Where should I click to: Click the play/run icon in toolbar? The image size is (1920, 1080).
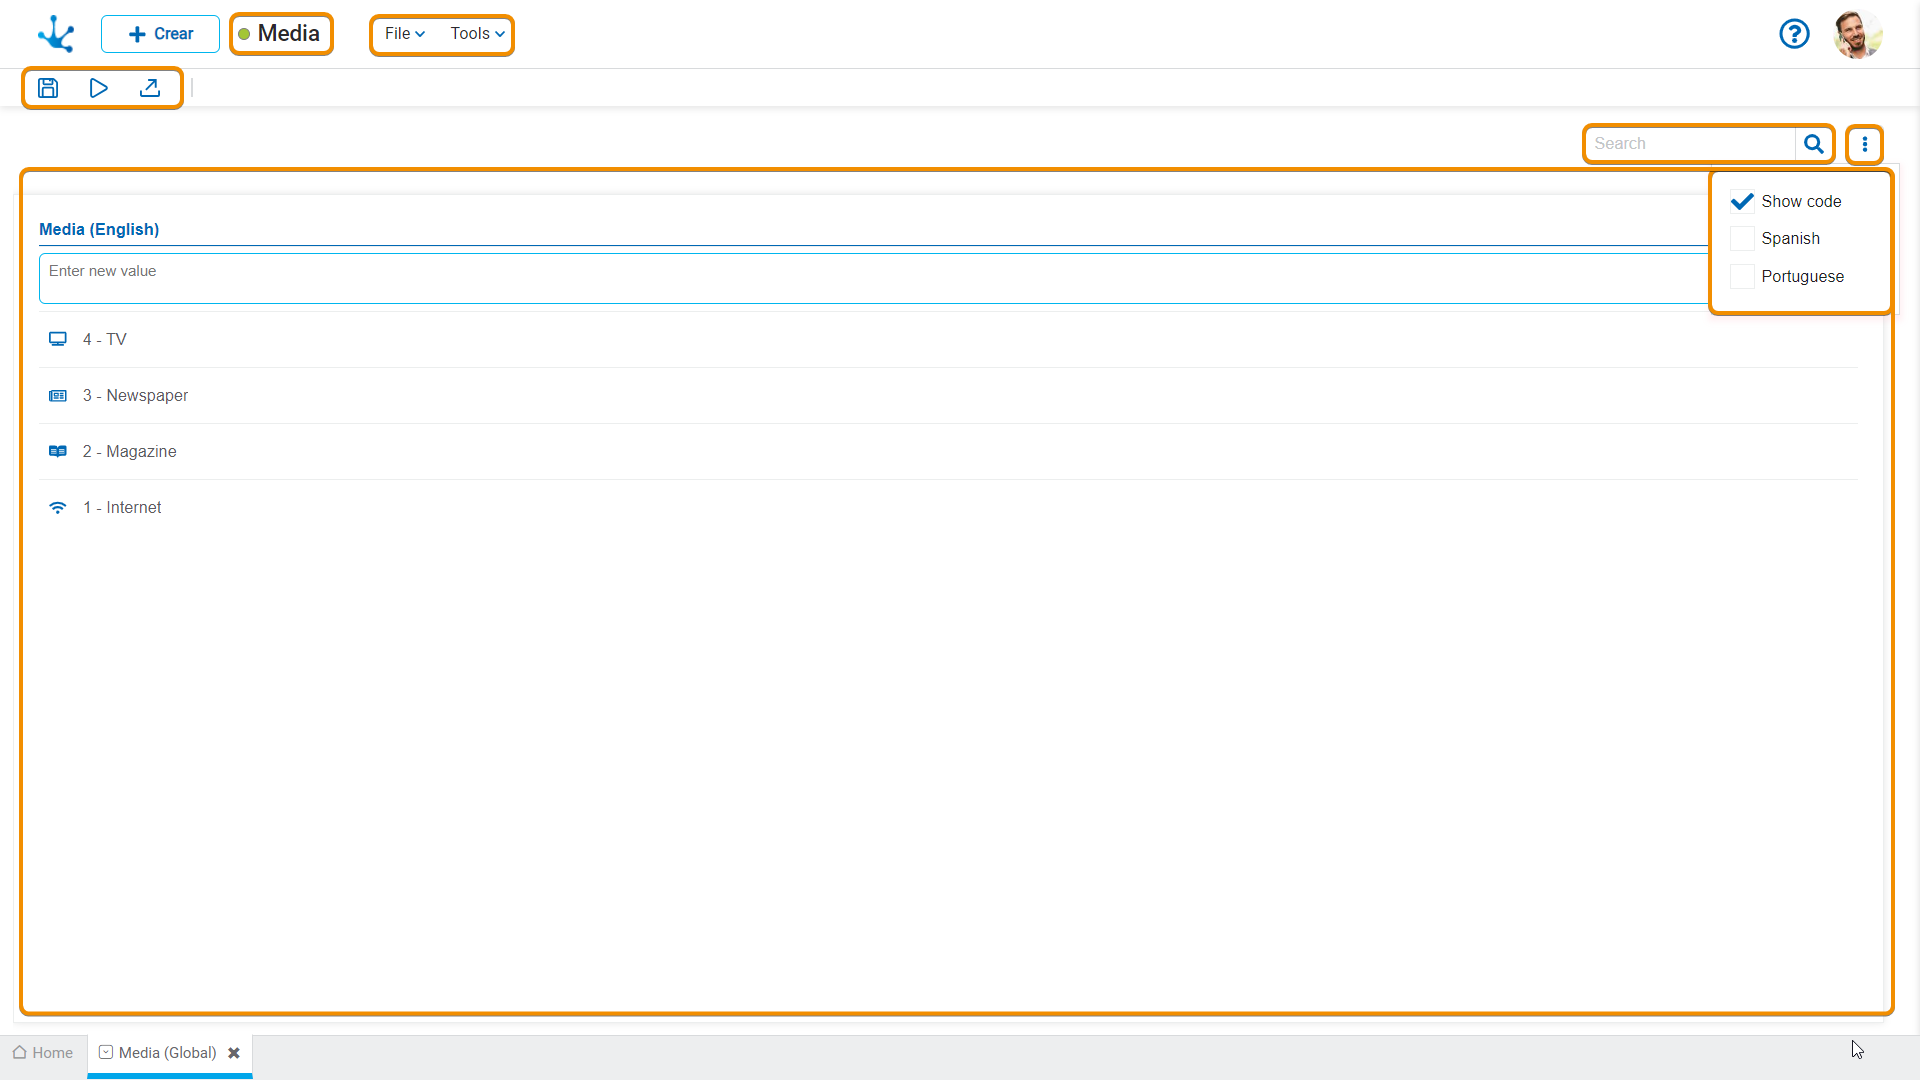point(99,87)
